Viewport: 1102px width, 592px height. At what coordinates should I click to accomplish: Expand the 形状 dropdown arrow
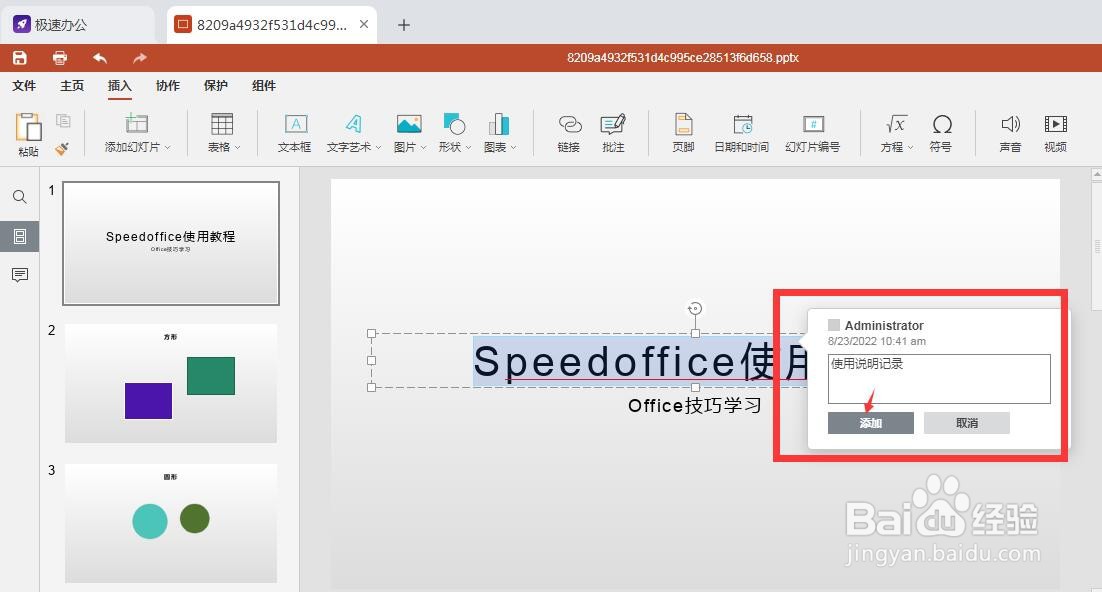(468, 148)
